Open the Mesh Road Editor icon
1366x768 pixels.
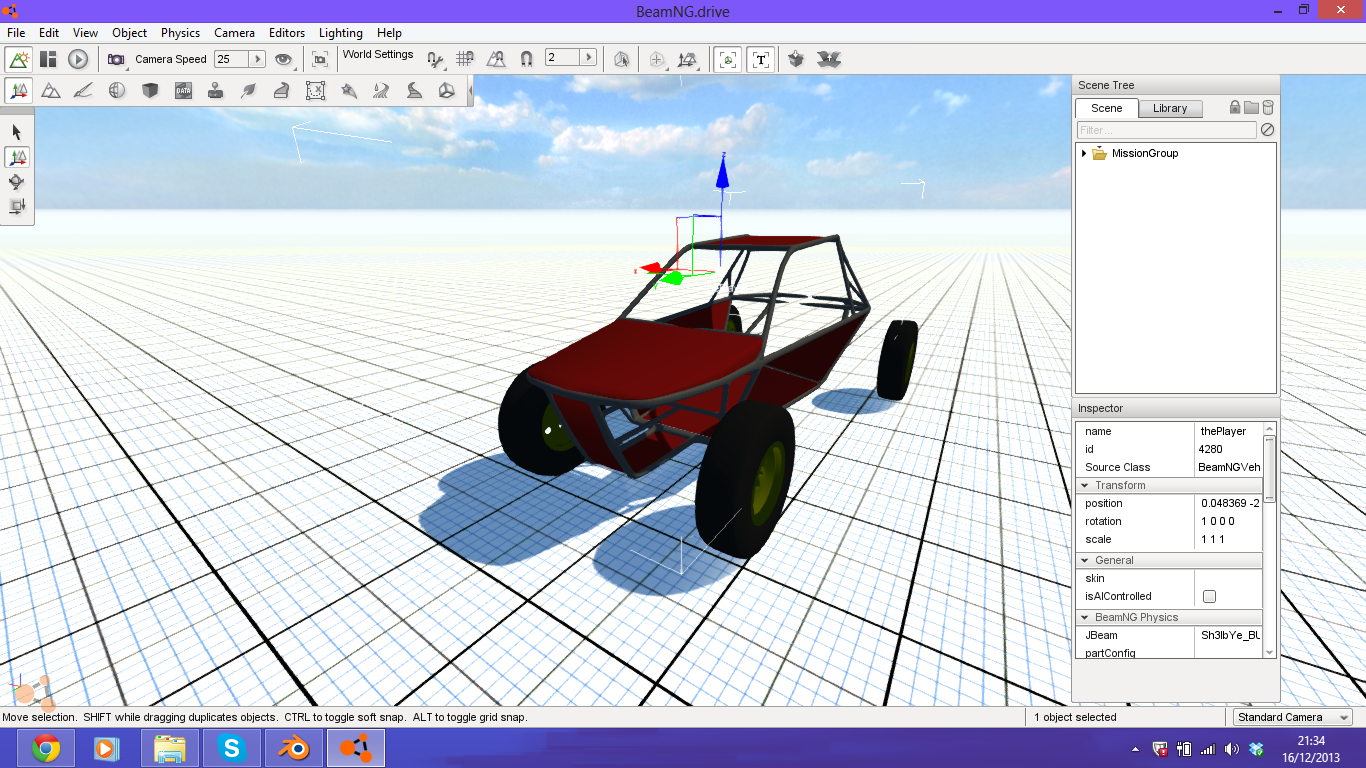(x=282, y=91)
